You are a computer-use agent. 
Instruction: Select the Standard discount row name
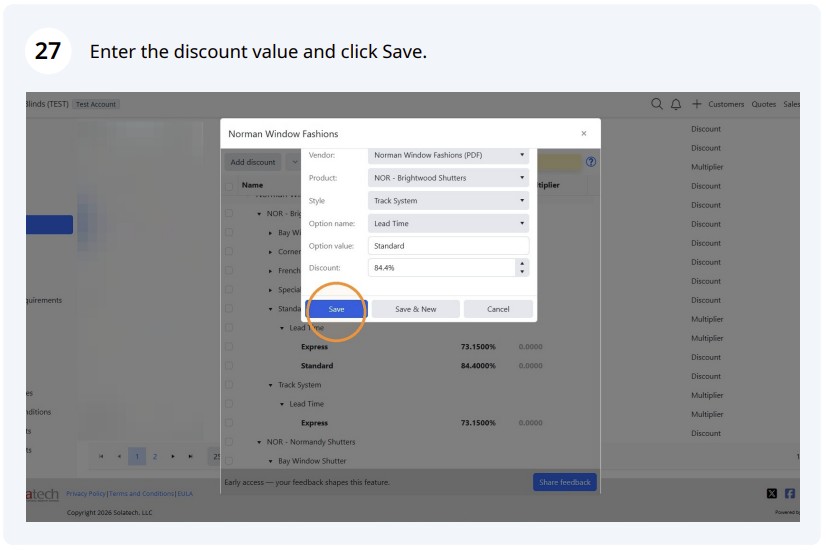point(316,365)
